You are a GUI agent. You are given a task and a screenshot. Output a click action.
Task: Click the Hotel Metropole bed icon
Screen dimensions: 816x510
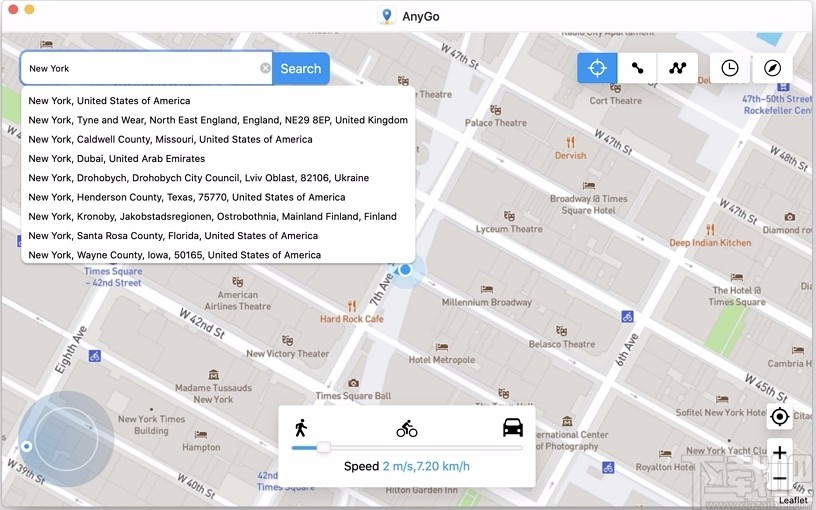click(442, 347)
